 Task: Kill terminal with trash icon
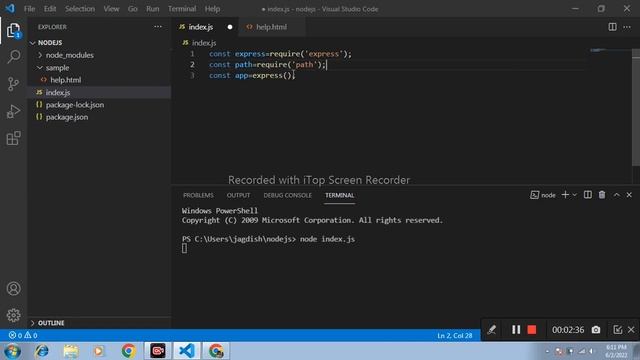[x=602, y=195]
